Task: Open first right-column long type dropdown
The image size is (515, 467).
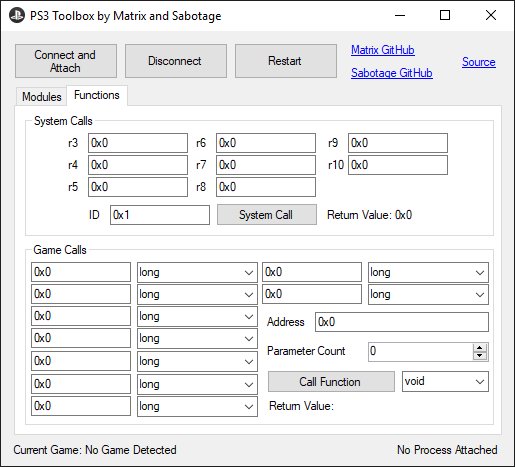Action: click(428, 273)
